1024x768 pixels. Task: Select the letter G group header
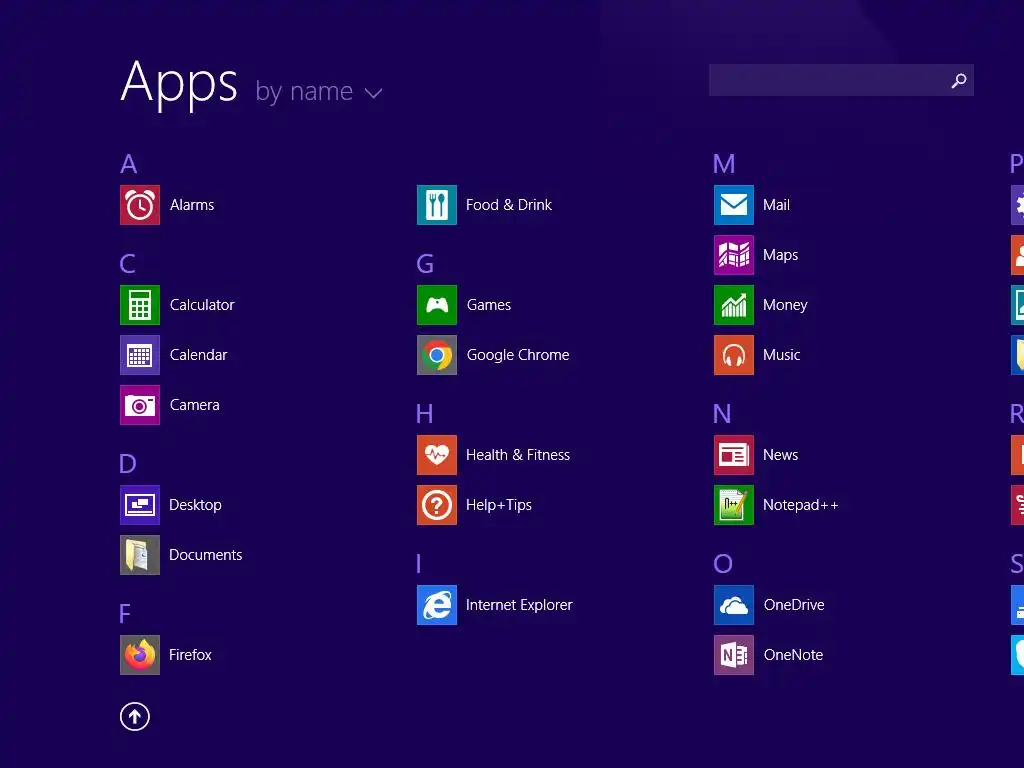tap(425, 264)
